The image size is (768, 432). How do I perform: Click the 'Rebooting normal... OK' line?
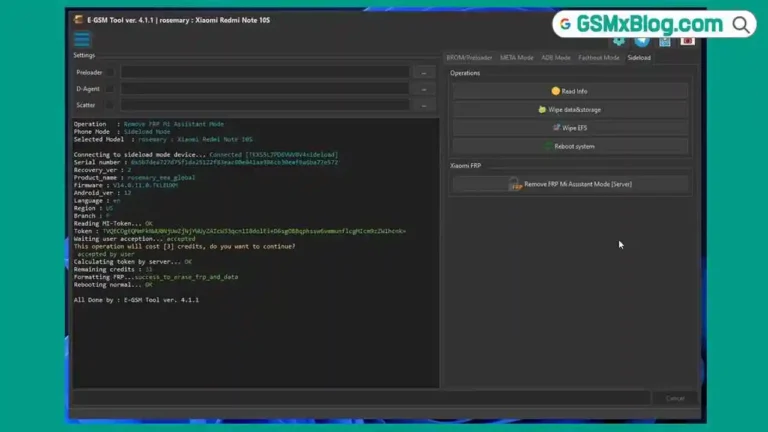click(x=113, y=285)
